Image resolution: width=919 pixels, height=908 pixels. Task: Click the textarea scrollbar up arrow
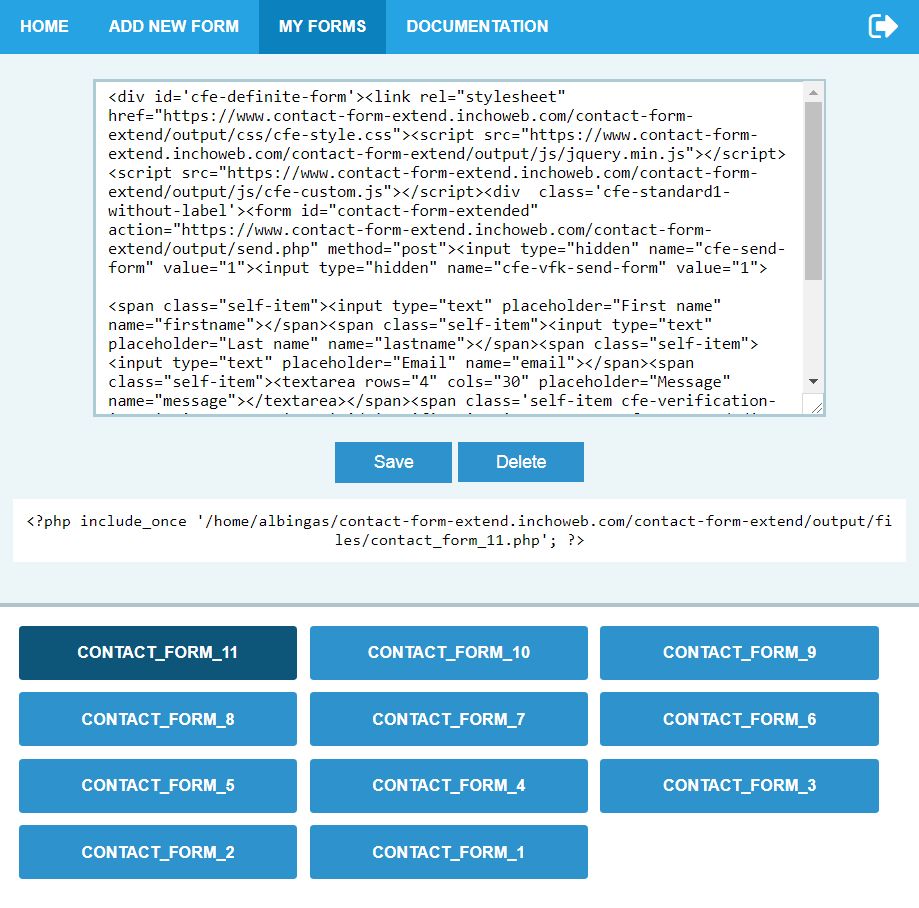coord(813,93)
